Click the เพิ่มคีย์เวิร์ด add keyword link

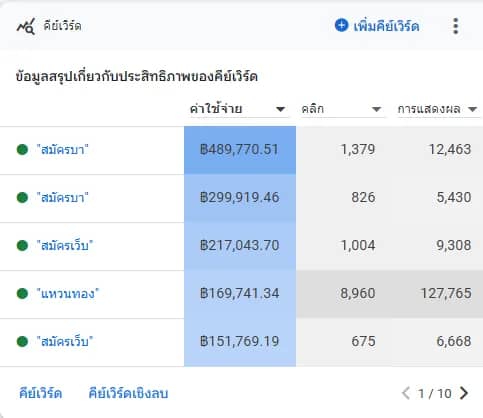(386, 26)
